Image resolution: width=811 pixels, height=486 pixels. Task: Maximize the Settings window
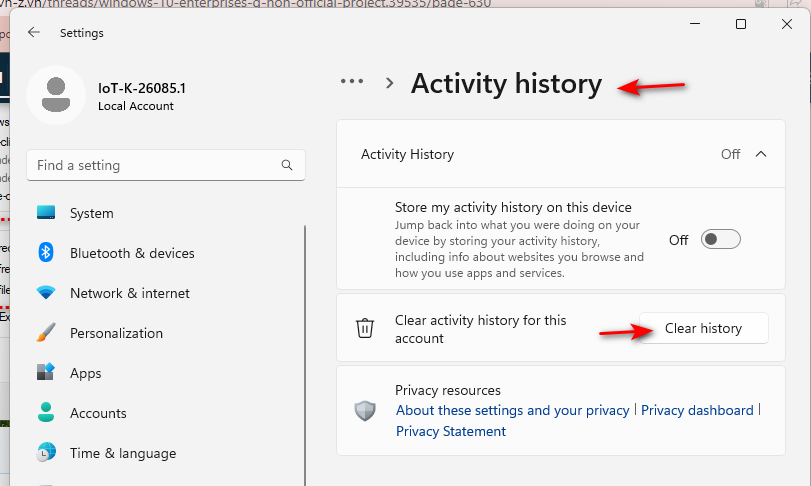741,24
